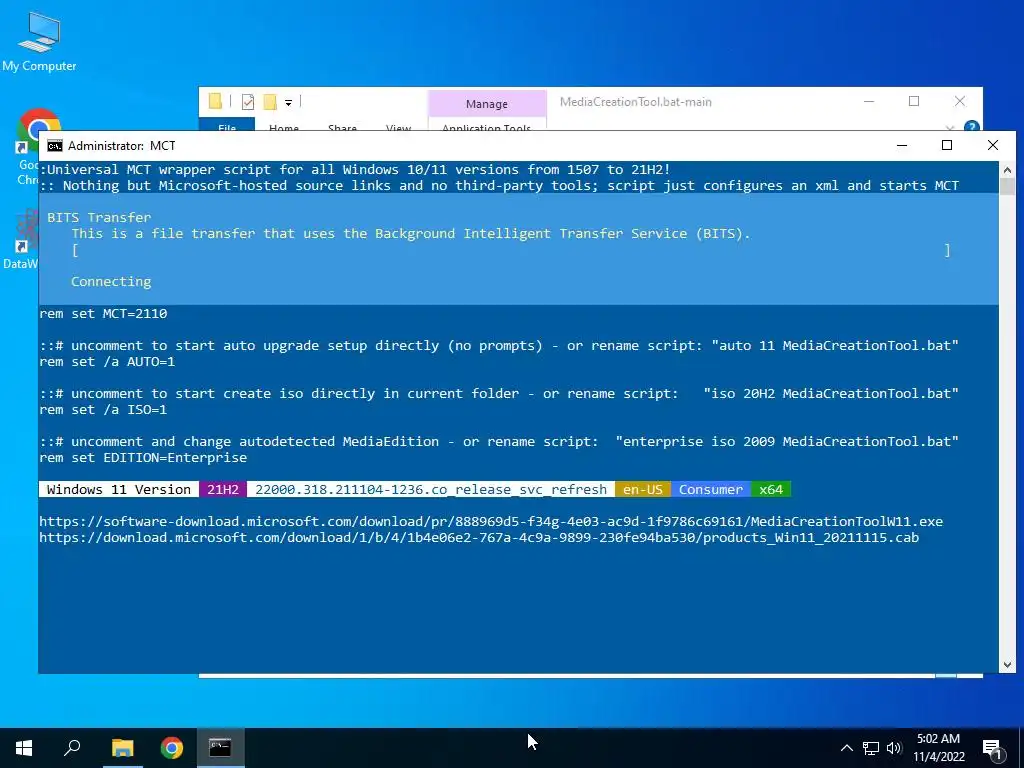Minimize the MCT console window
Viewport: 1024px width, 768px height.
pos(902,145)
